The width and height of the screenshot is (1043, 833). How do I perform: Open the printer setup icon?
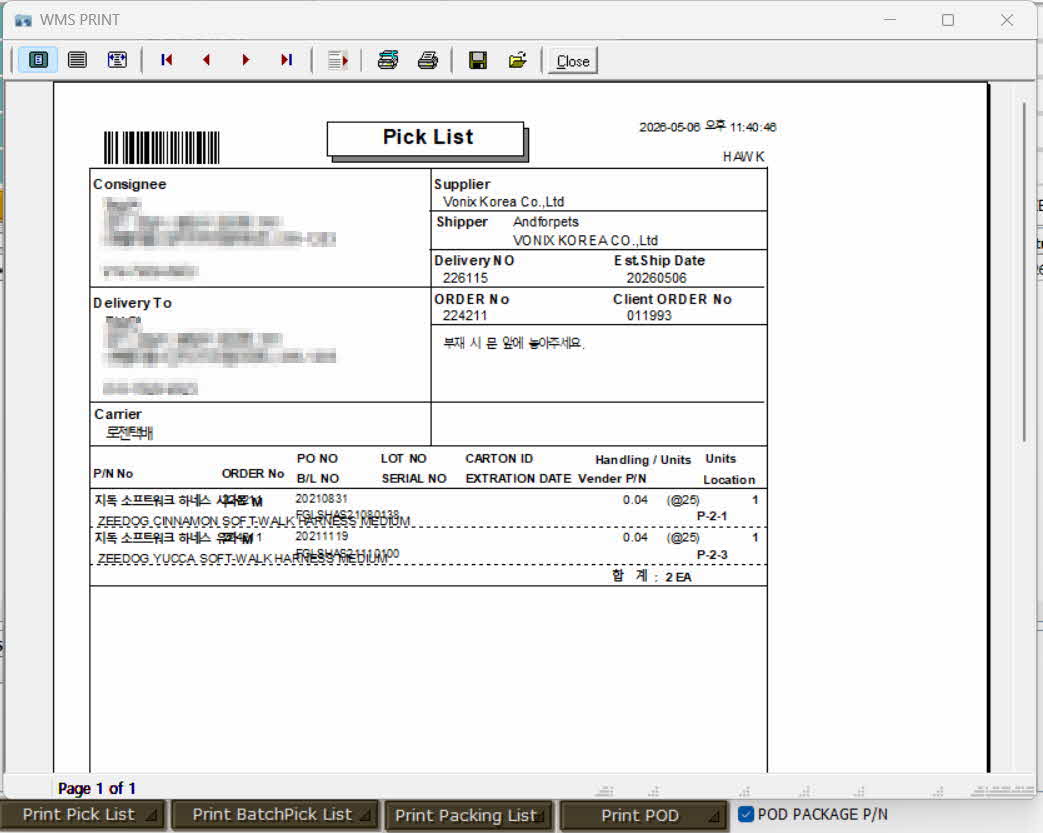388,60
